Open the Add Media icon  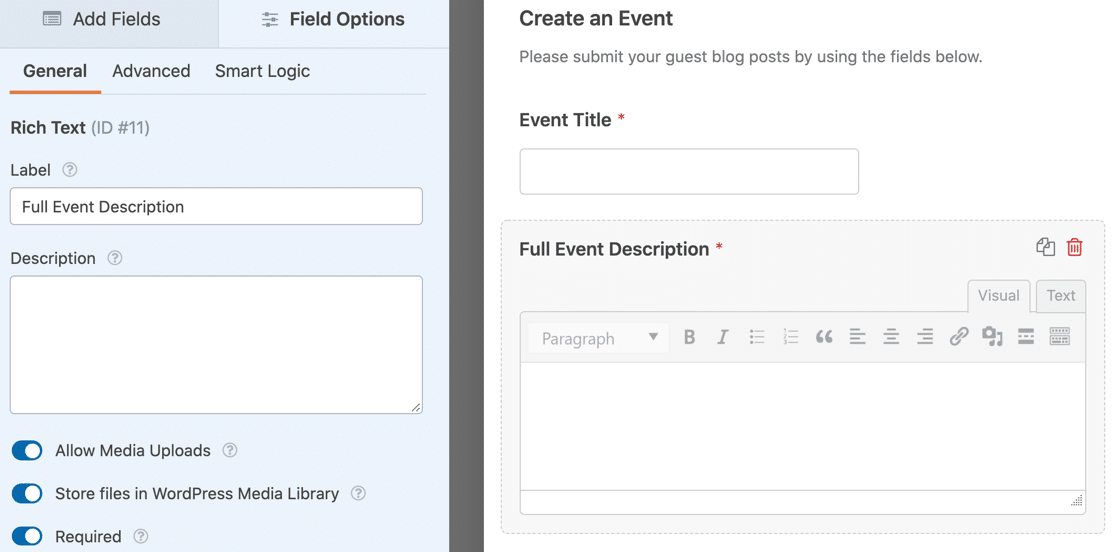pyautogui.click(x=992, y=336)
